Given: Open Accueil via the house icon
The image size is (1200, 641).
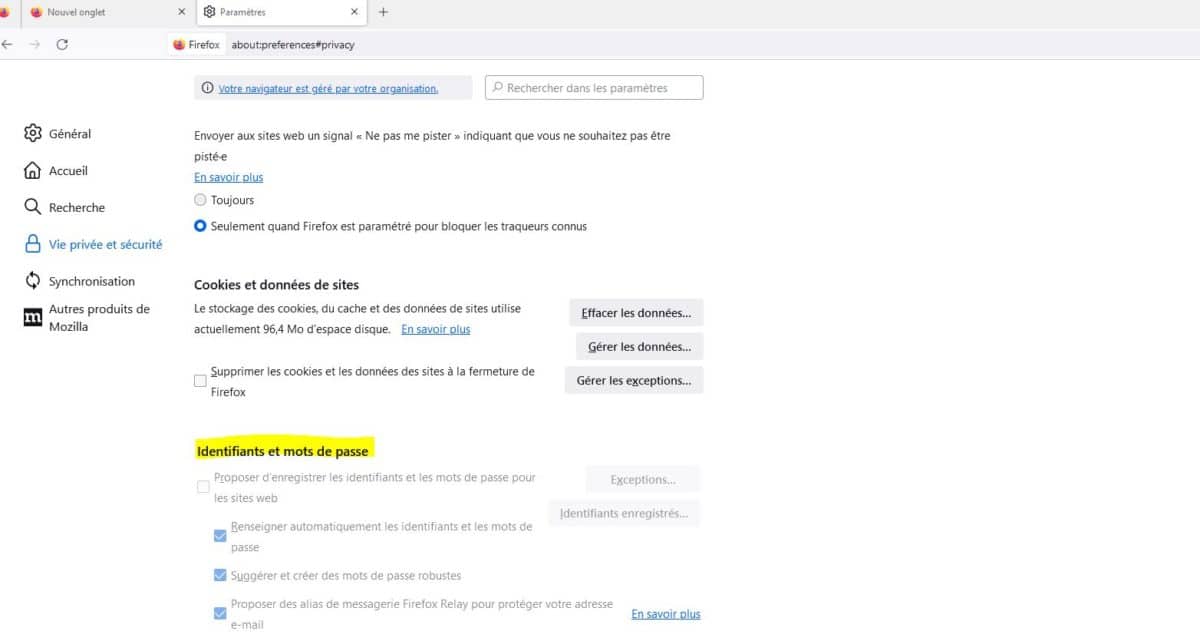Looking at the screenshot, I should tap(33, 171).
